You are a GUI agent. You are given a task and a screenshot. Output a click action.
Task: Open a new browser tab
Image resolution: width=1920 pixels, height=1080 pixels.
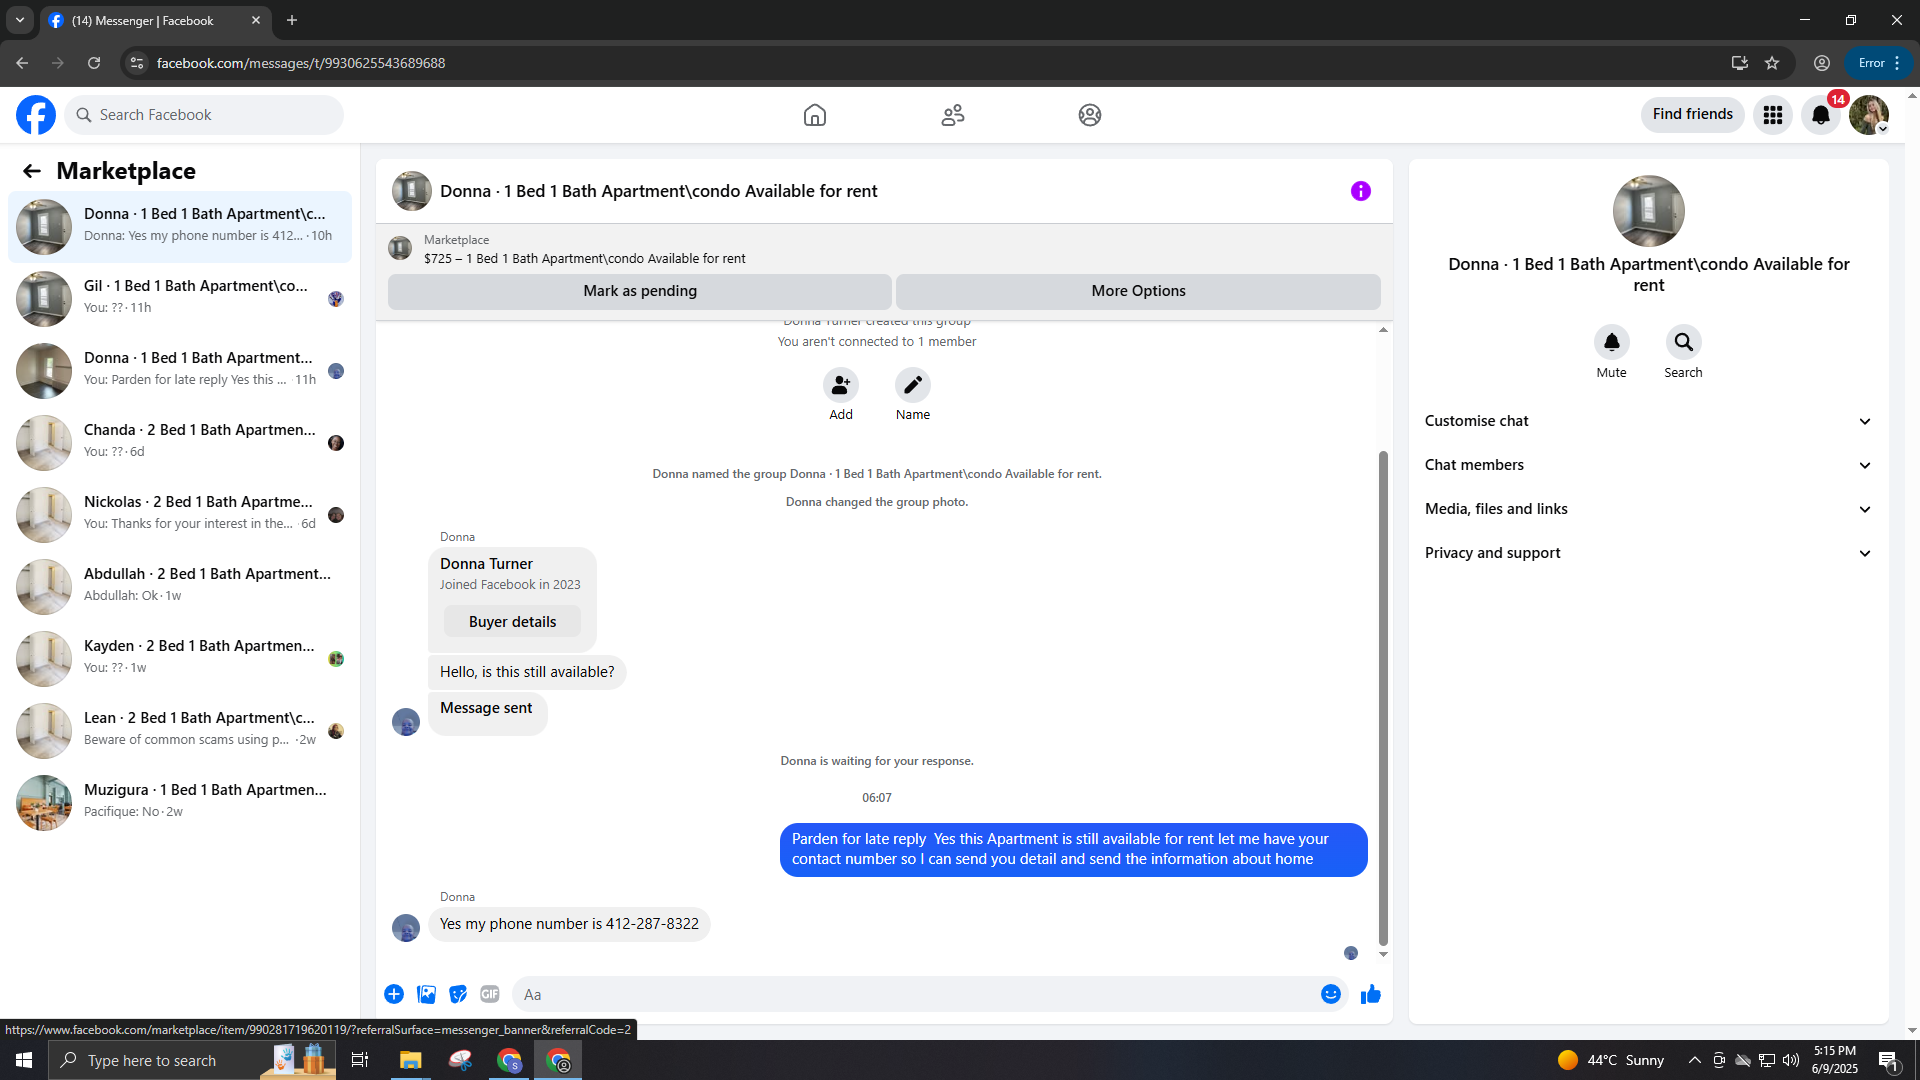292,20
